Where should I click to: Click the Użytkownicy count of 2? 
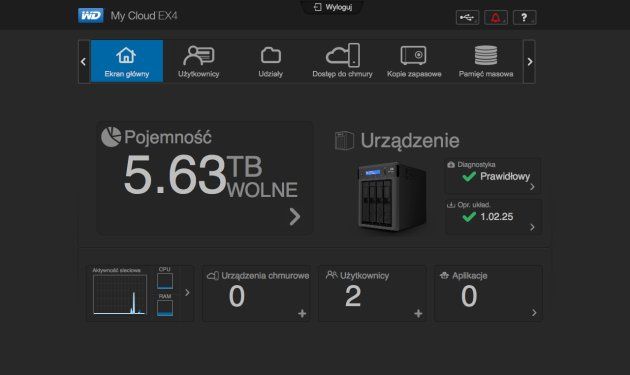(x=353, y=296)
